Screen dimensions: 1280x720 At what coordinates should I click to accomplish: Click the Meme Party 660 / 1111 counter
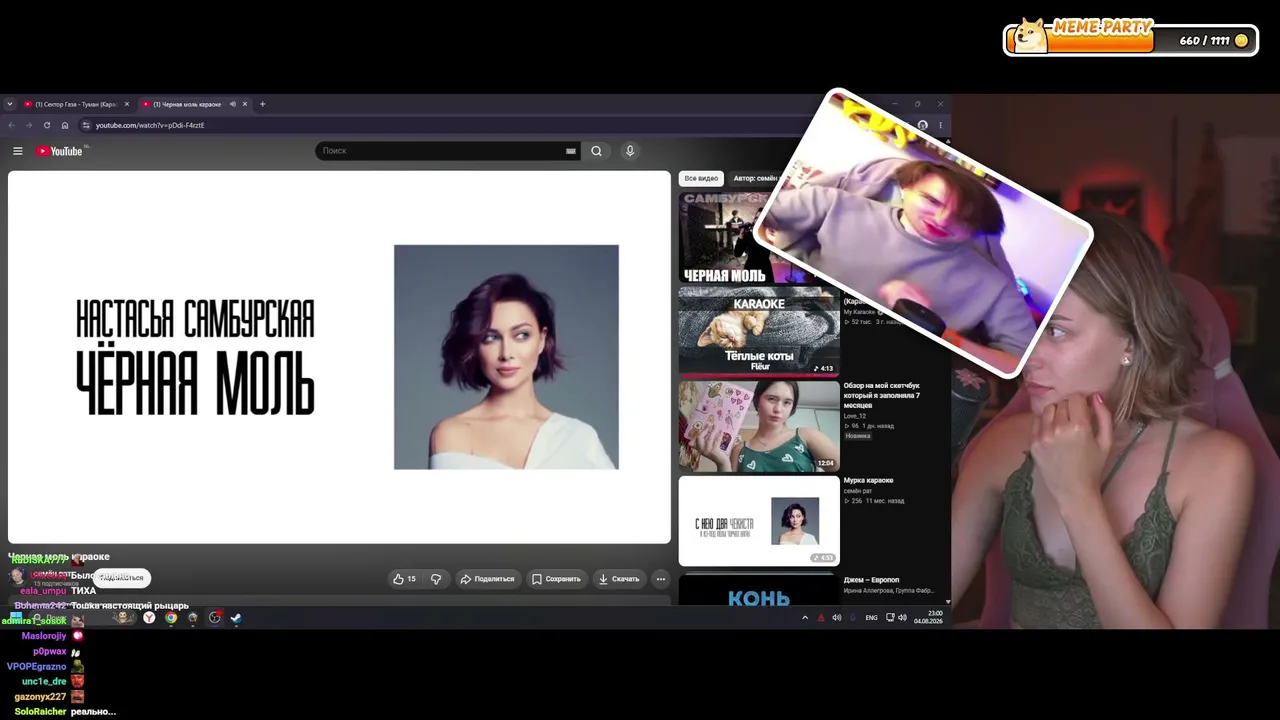(x=1131, y=40)
